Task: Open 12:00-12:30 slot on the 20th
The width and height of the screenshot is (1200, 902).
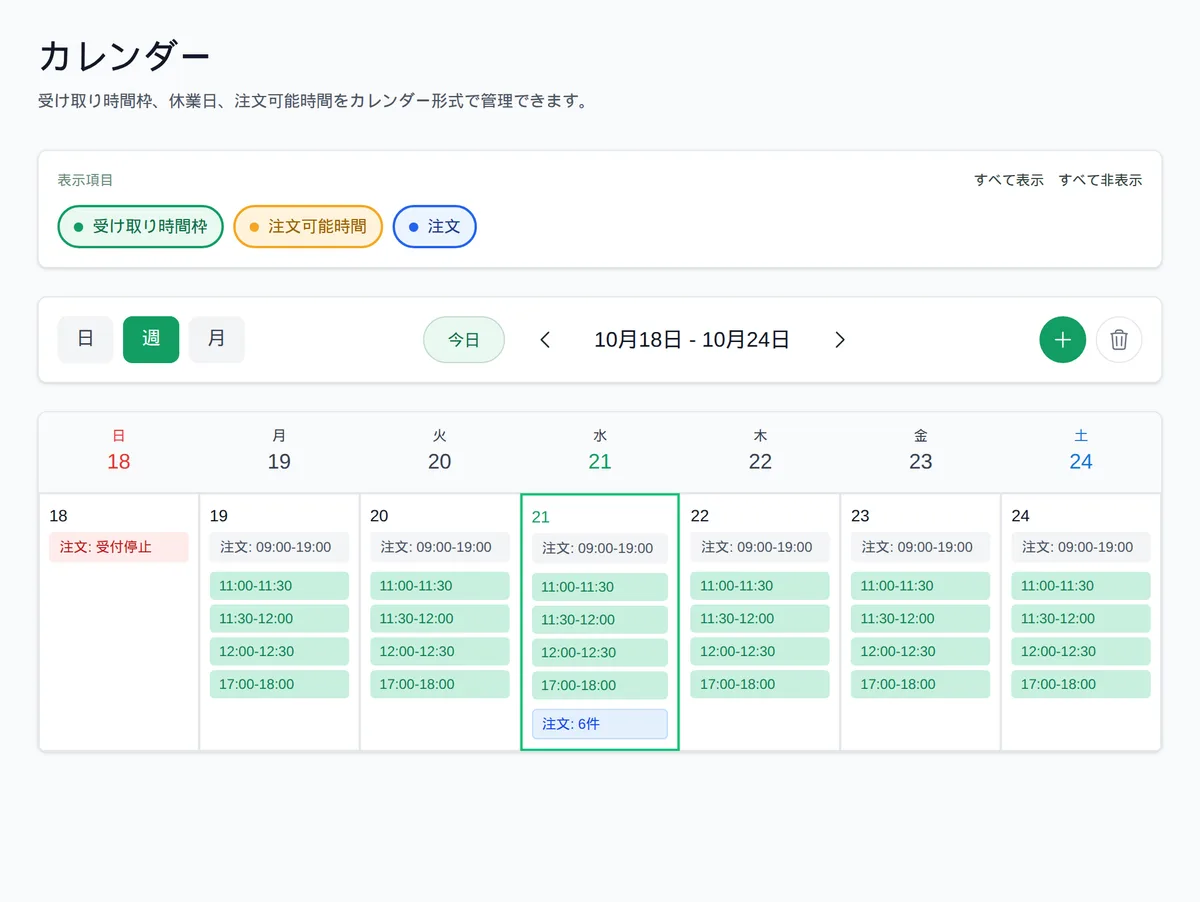Action: pos(440,652)
